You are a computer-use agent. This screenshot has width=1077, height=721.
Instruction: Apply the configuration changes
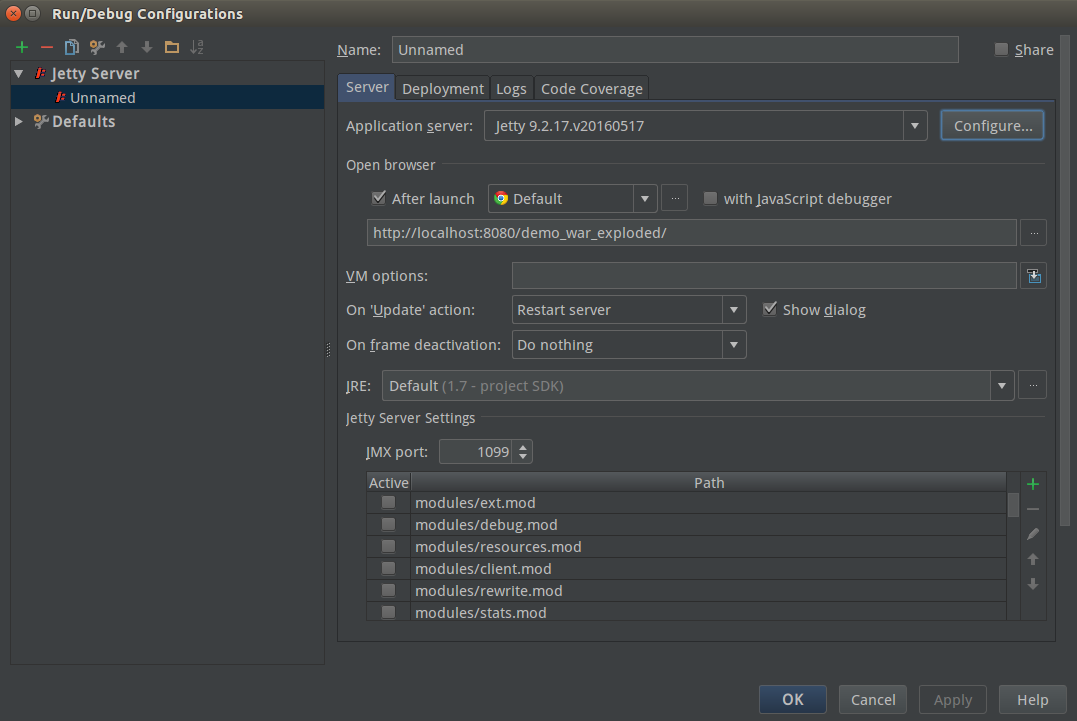click(x=952, y=699)
